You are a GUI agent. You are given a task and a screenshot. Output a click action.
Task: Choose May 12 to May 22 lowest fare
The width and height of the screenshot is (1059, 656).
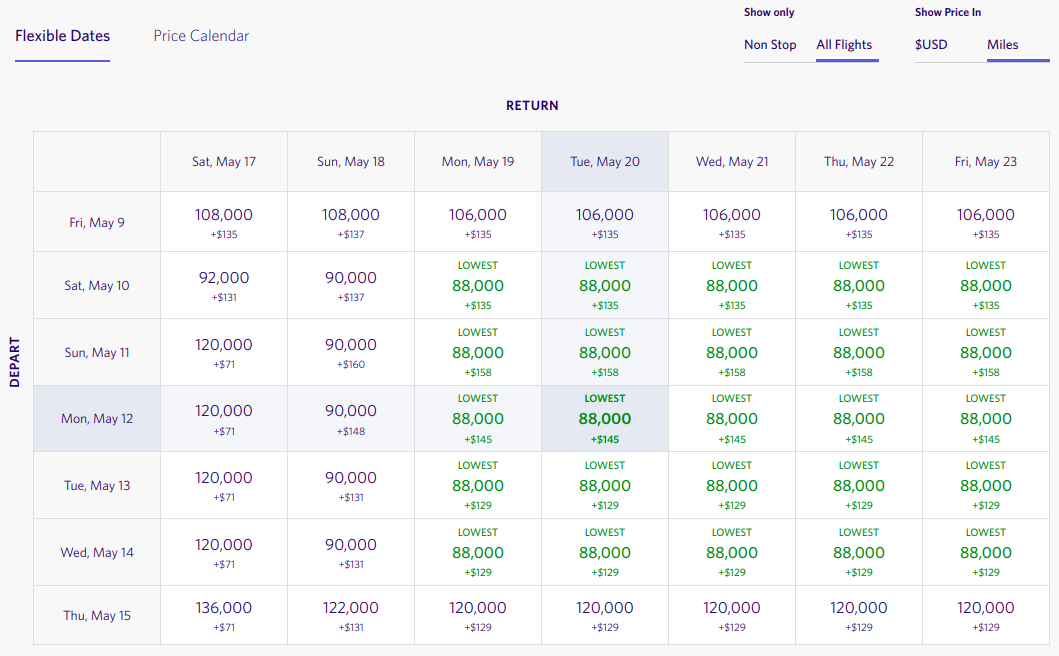coord(858,418)
